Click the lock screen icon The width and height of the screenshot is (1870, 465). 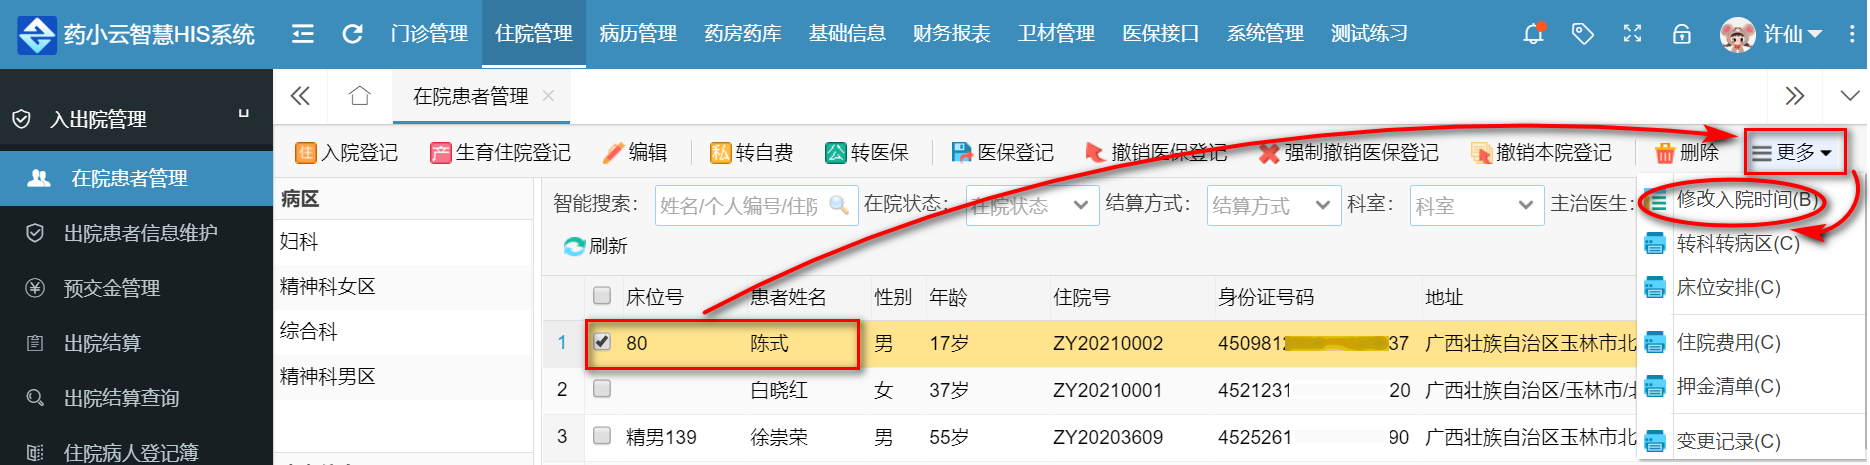1682,34
